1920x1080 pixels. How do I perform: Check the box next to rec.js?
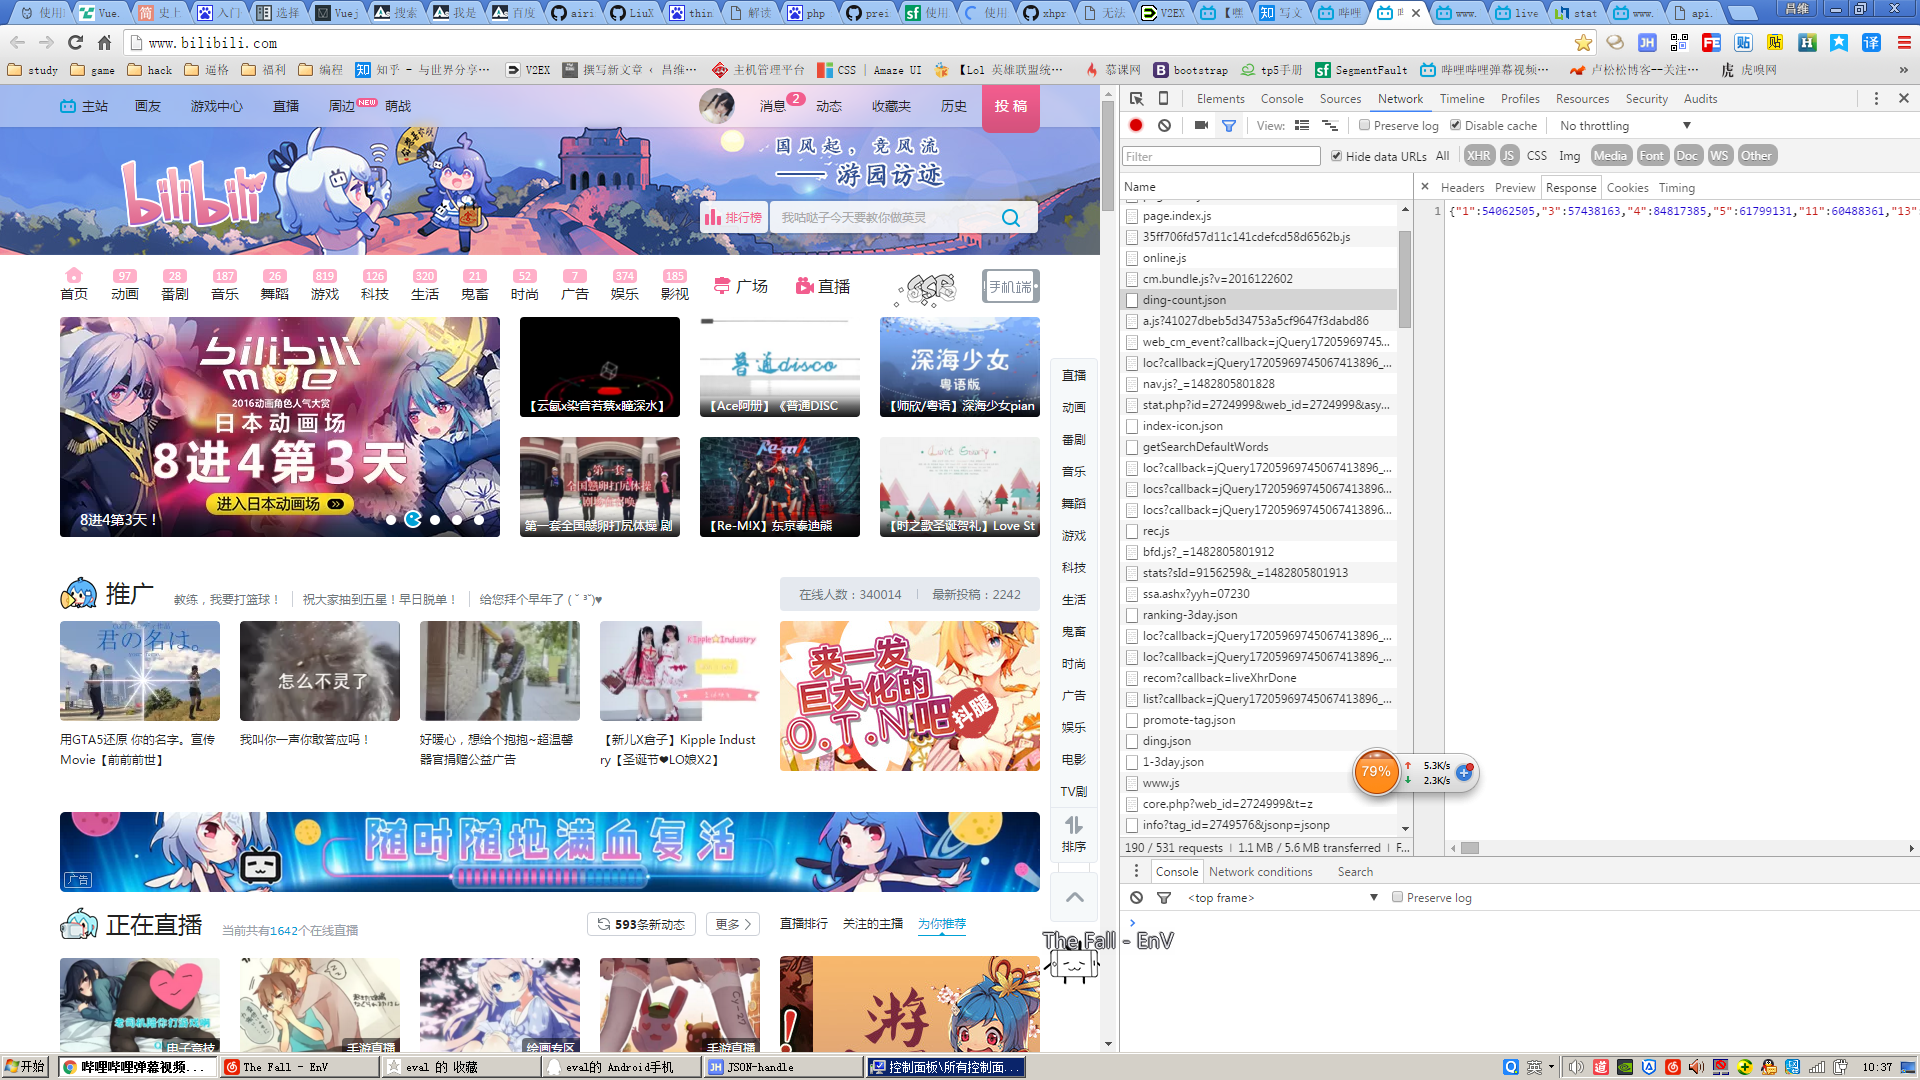click(x=1132, y=531)
